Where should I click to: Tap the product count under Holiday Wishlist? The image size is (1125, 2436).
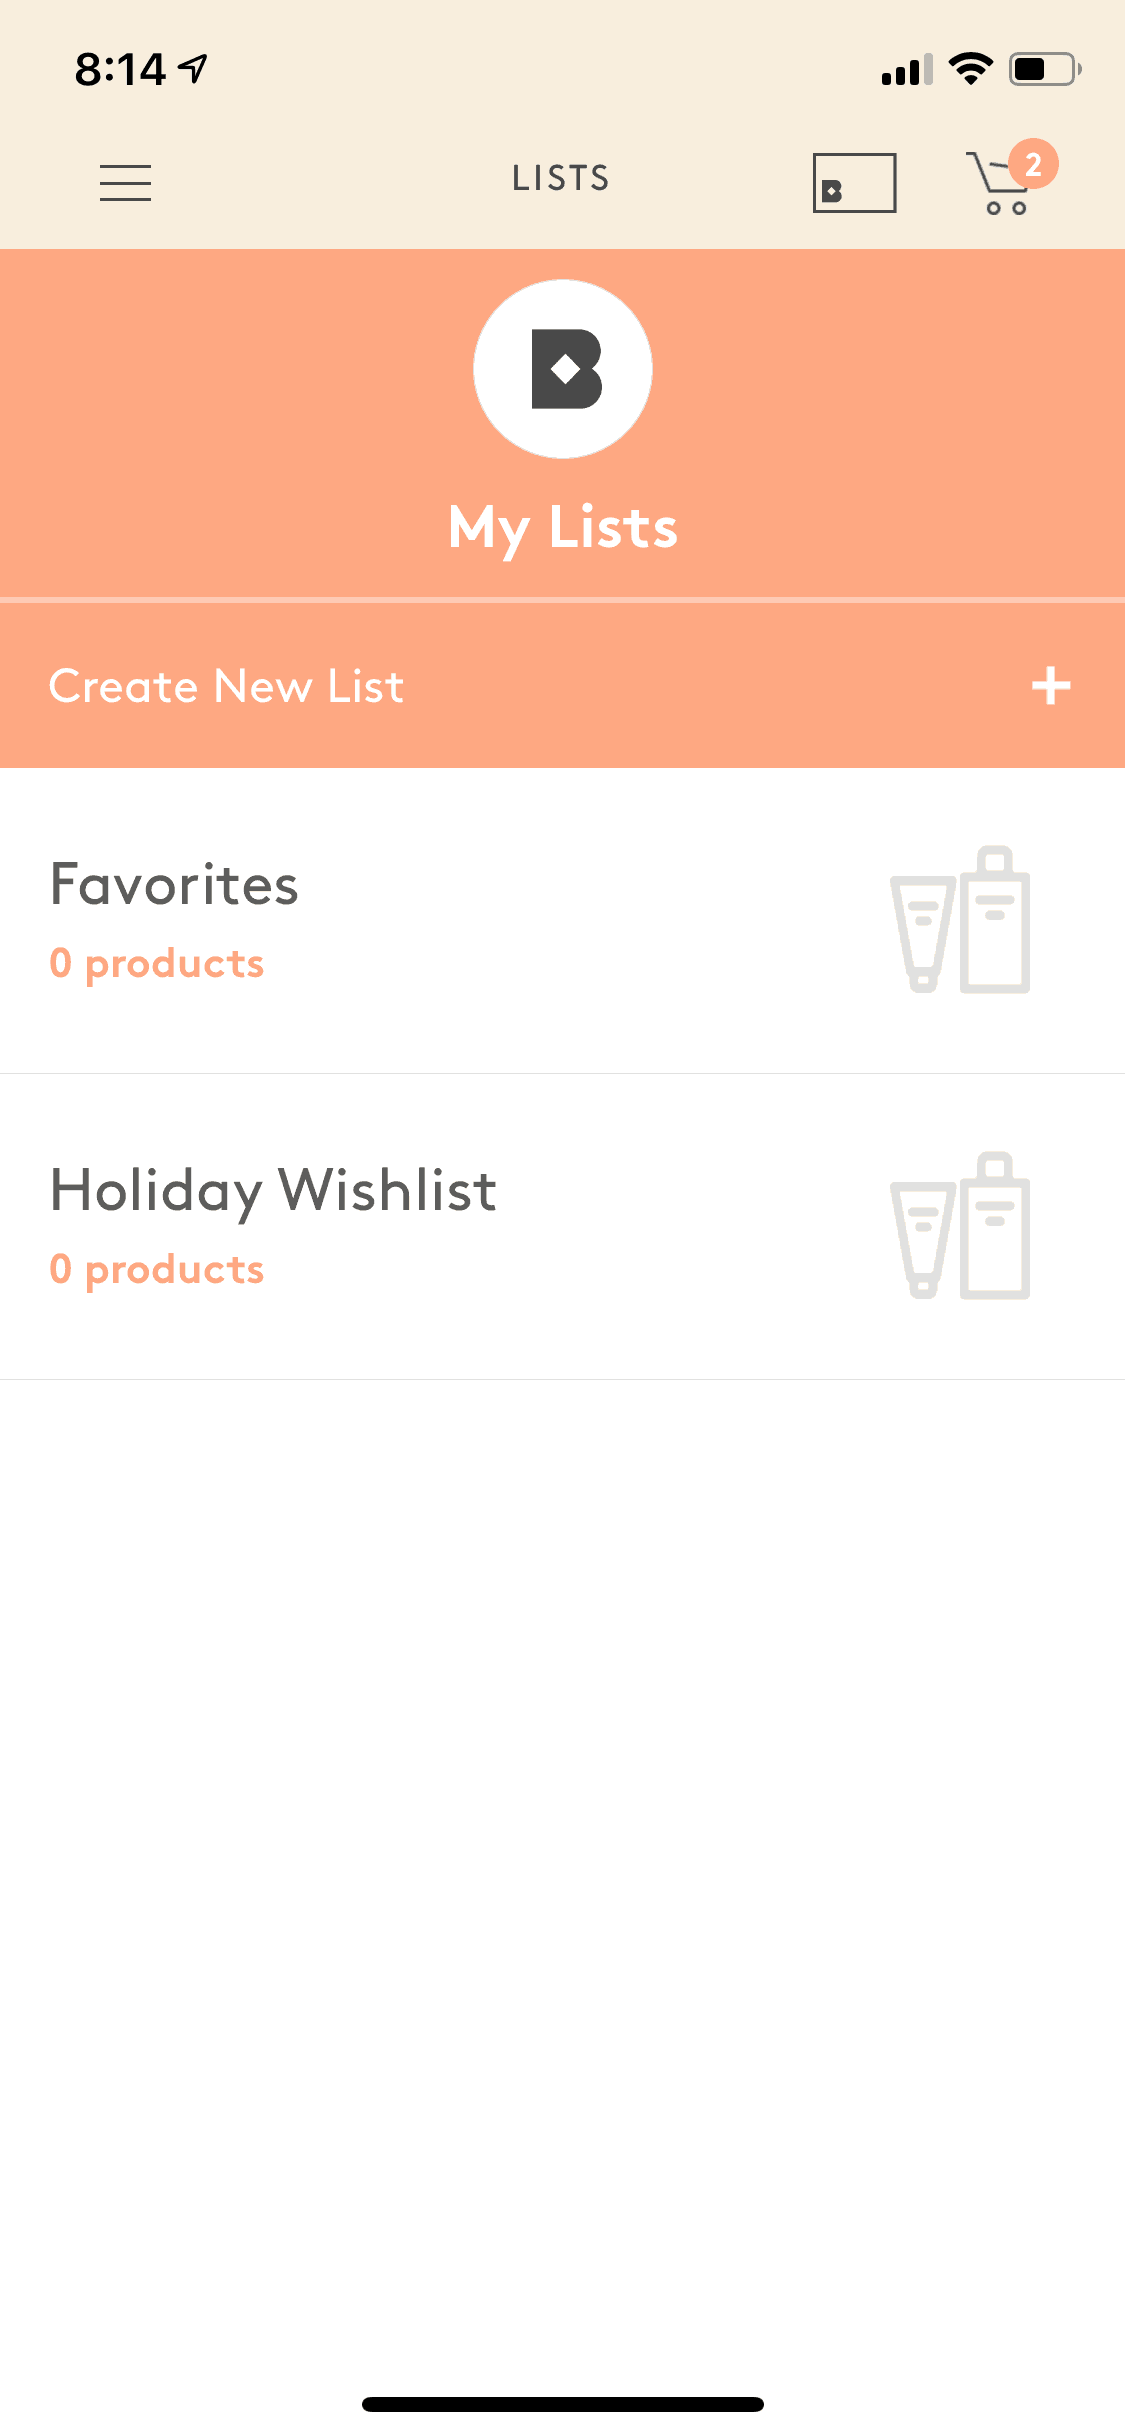coord(157,1270)
